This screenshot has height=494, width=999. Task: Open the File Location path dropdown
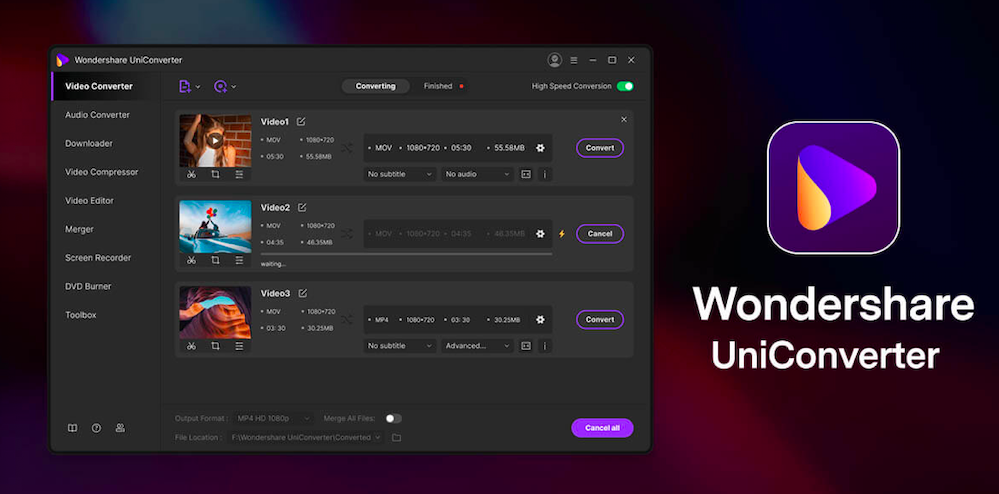[306, 437]
